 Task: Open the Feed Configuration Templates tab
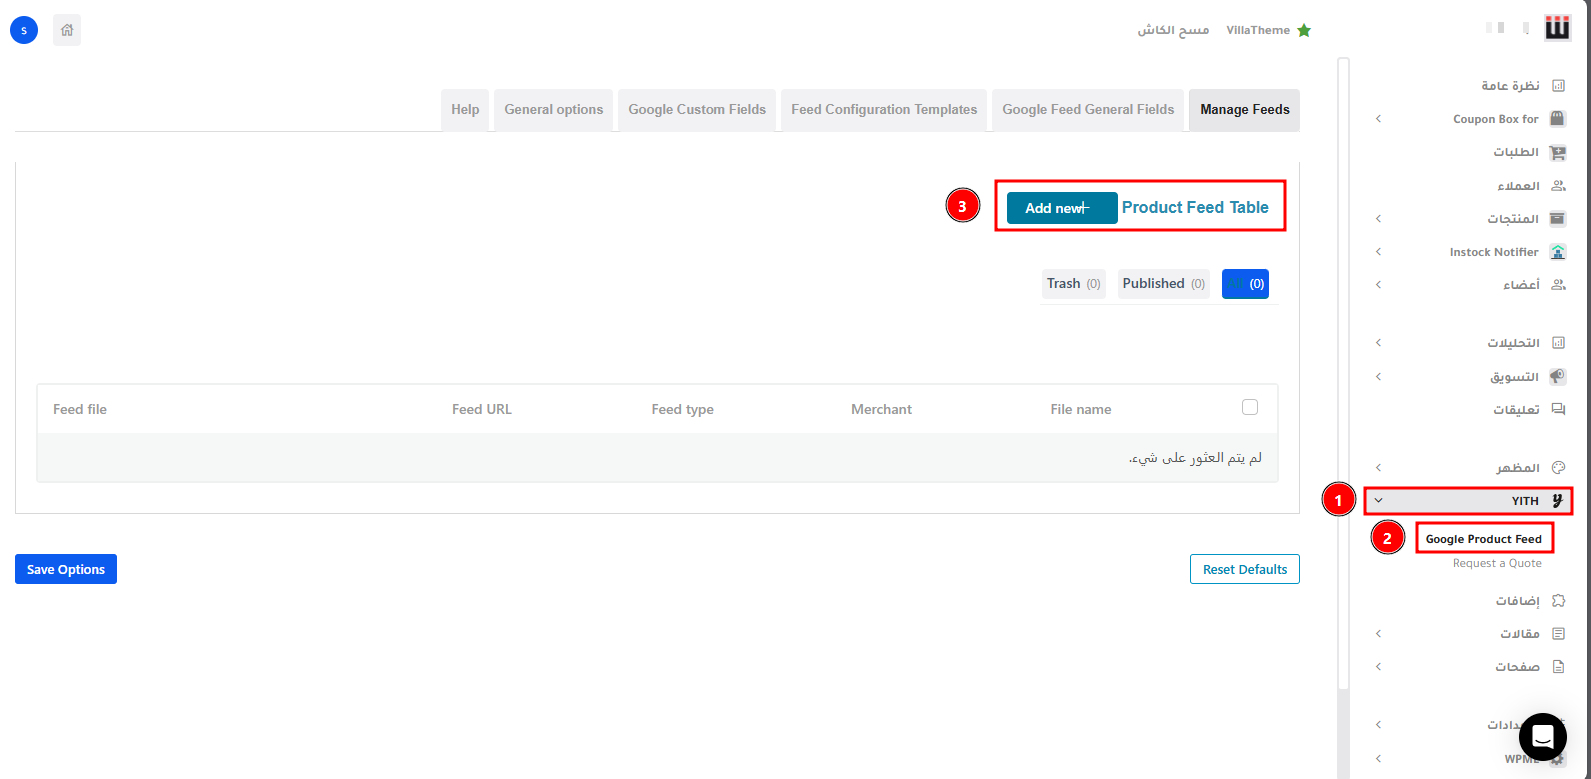(x=884, y=110)
